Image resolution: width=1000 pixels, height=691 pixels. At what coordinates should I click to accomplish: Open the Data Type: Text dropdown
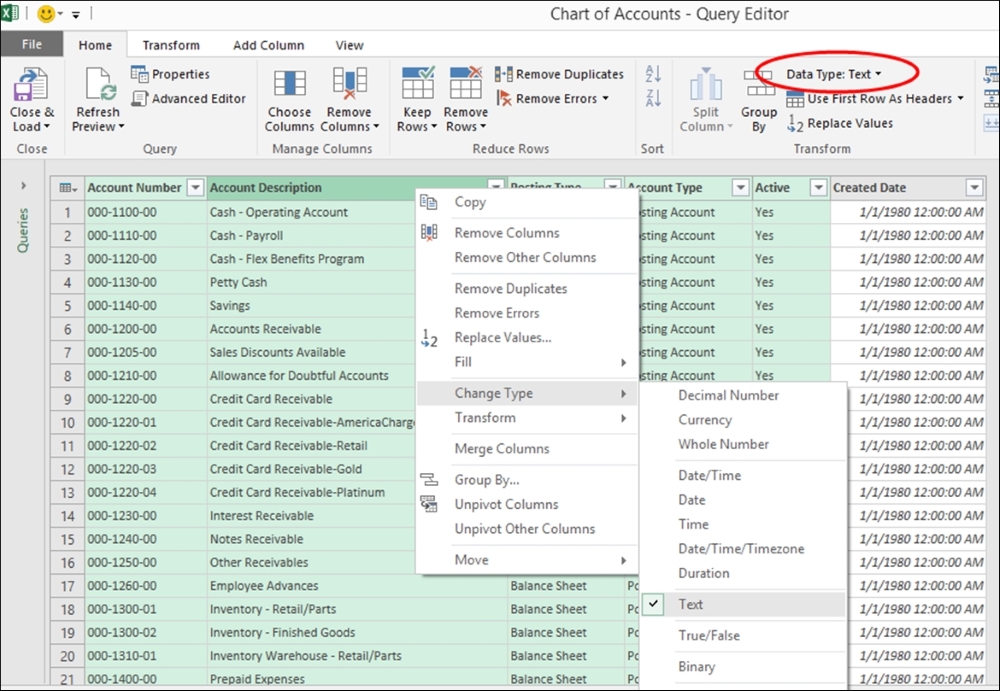coord(833,74)
